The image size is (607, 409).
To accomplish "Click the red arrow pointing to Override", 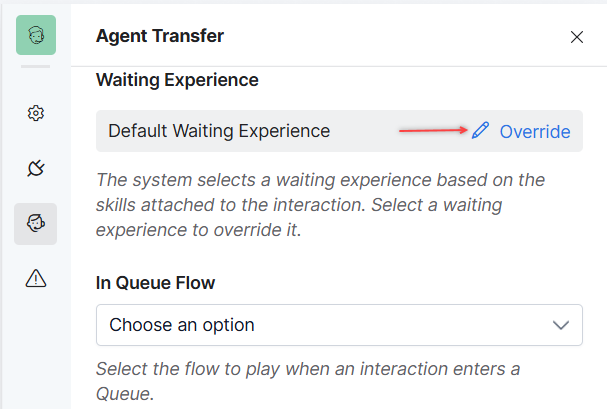I will (433, 130).
